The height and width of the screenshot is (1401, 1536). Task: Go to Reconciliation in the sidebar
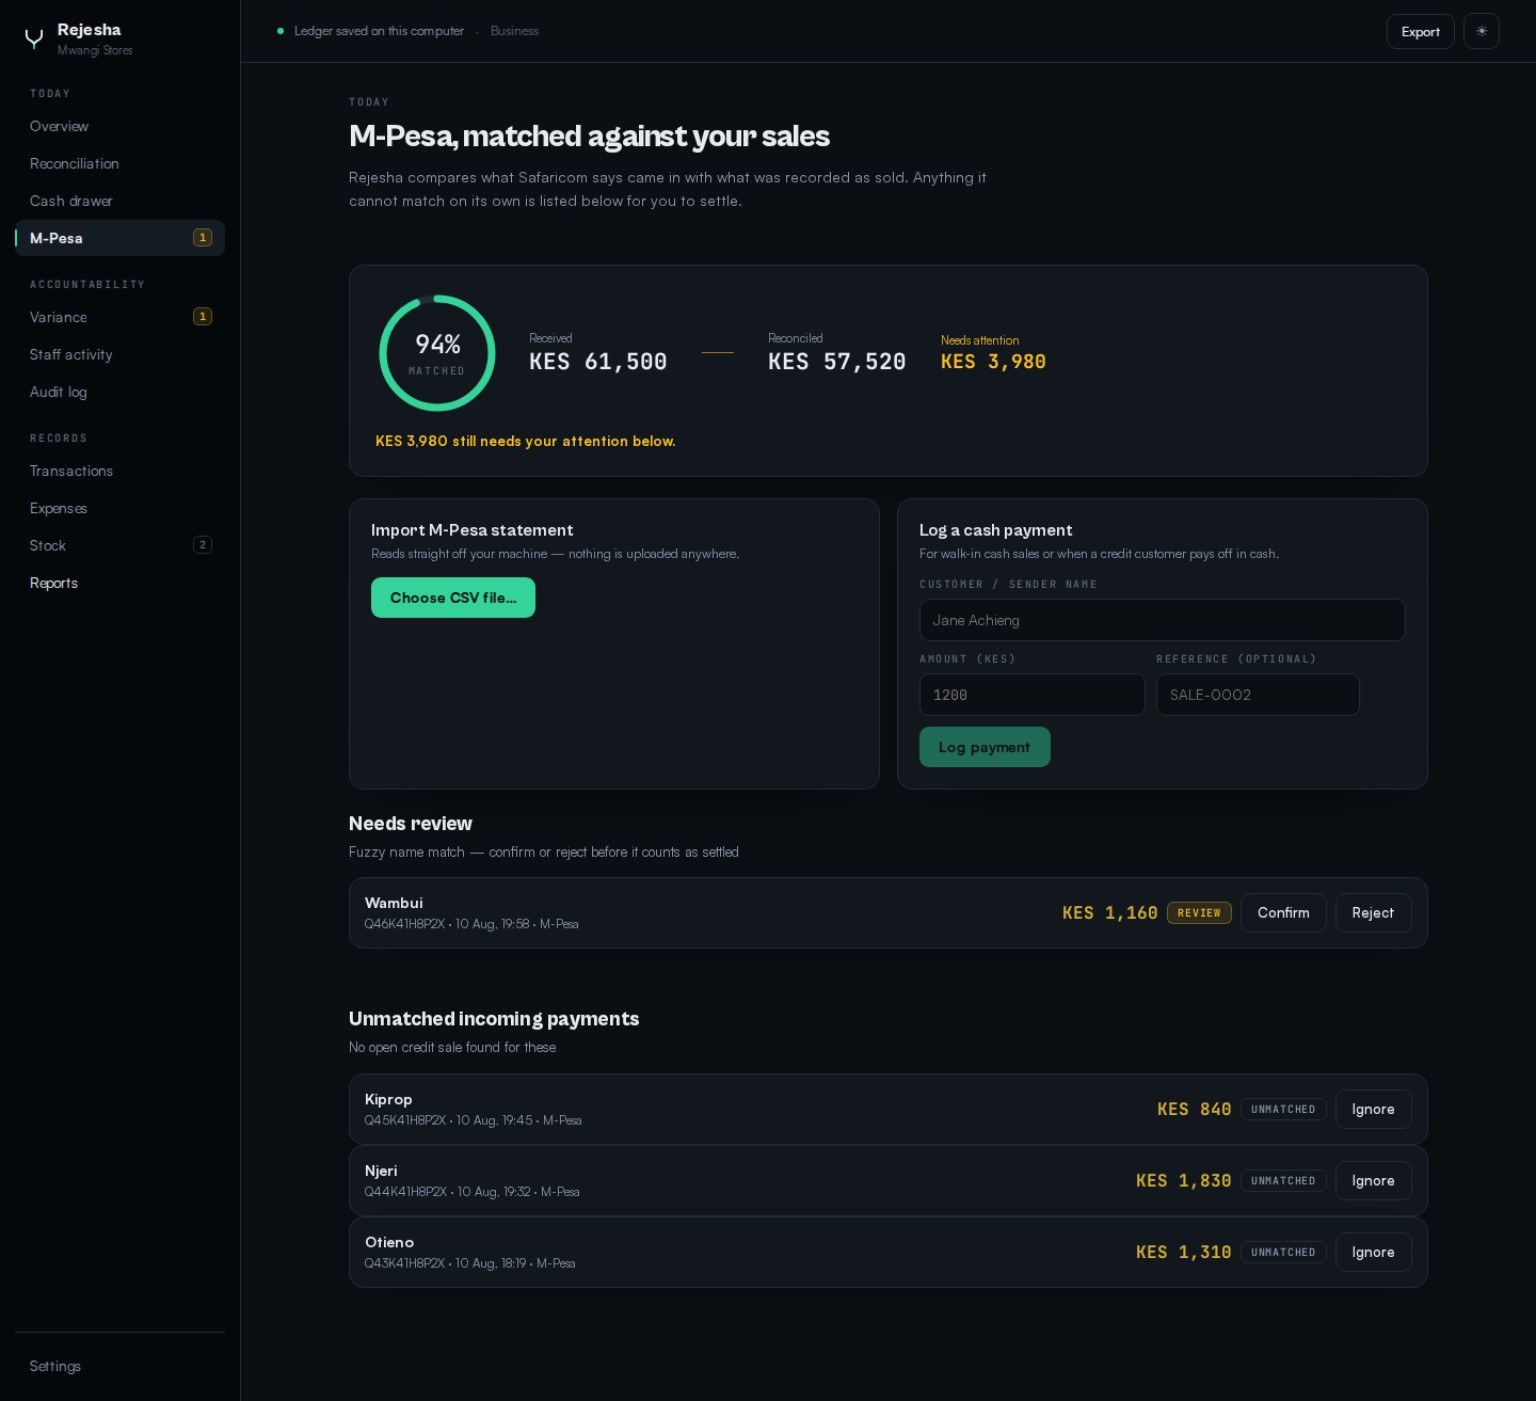pyautogui.click(x=120, y=163)
